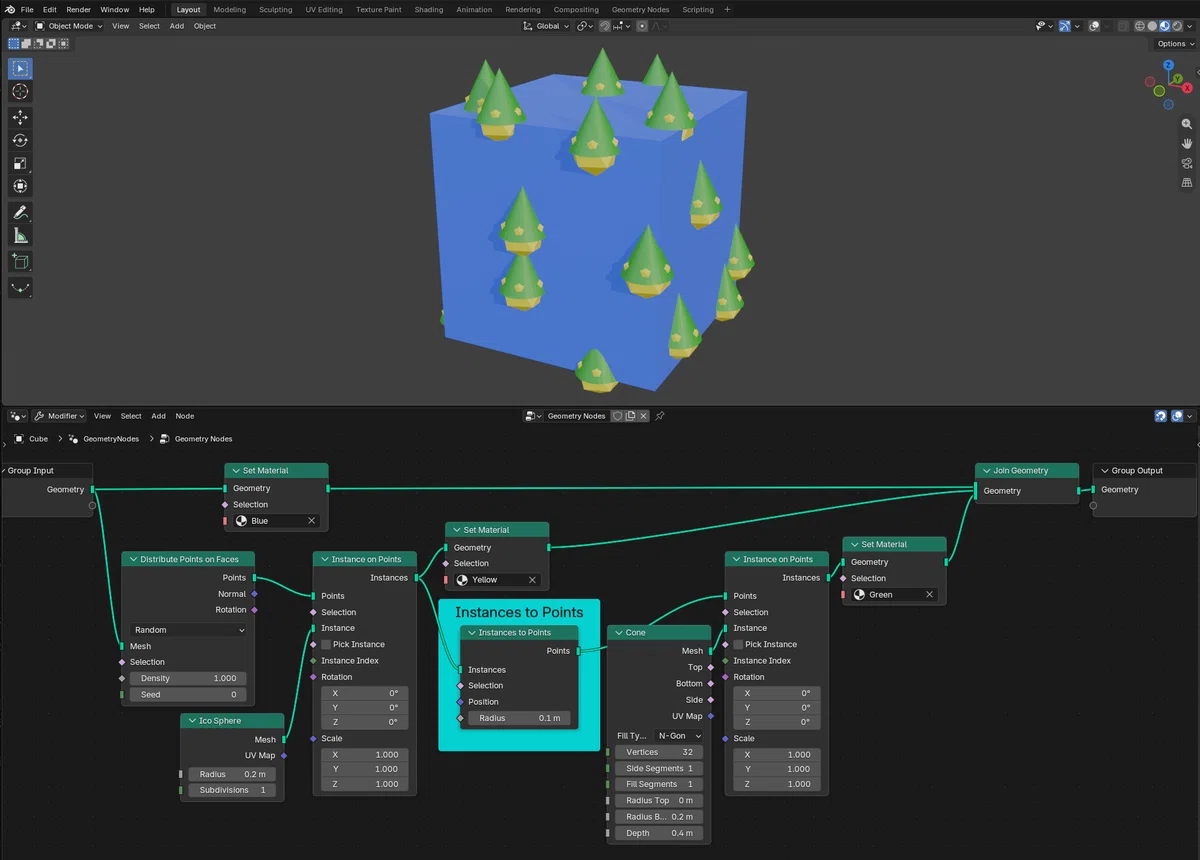Open the node editor Add menu
Viewport: 1200px width, 860px height.
pos(158,416)
